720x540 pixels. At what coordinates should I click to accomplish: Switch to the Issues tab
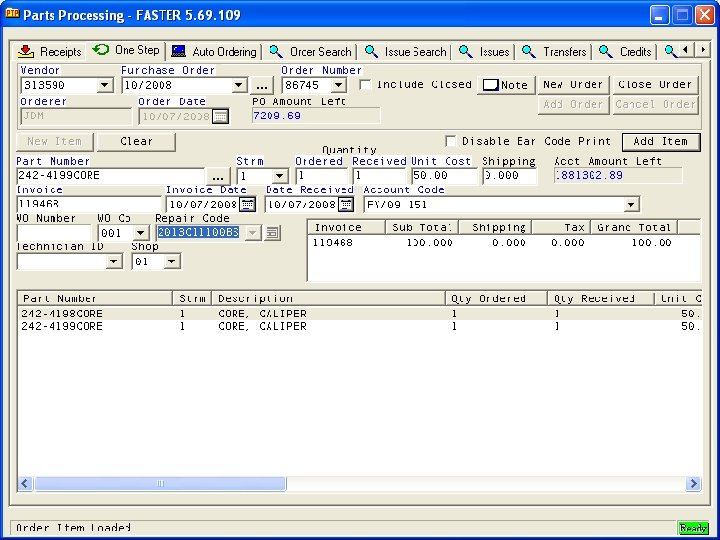point(484,51)
